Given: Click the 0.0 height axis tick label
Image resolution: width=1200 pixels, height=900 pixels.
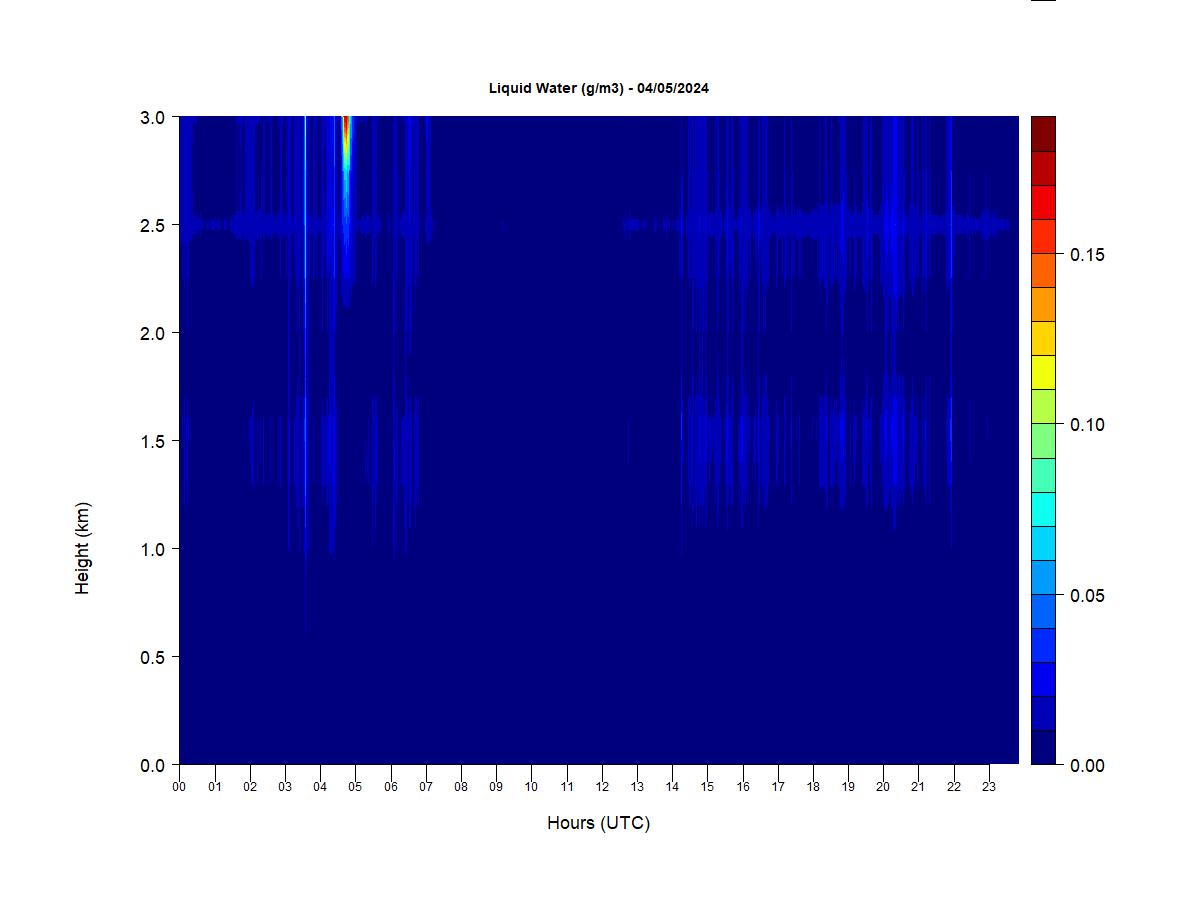Looking at the screenshot, I should coord(153,766).
